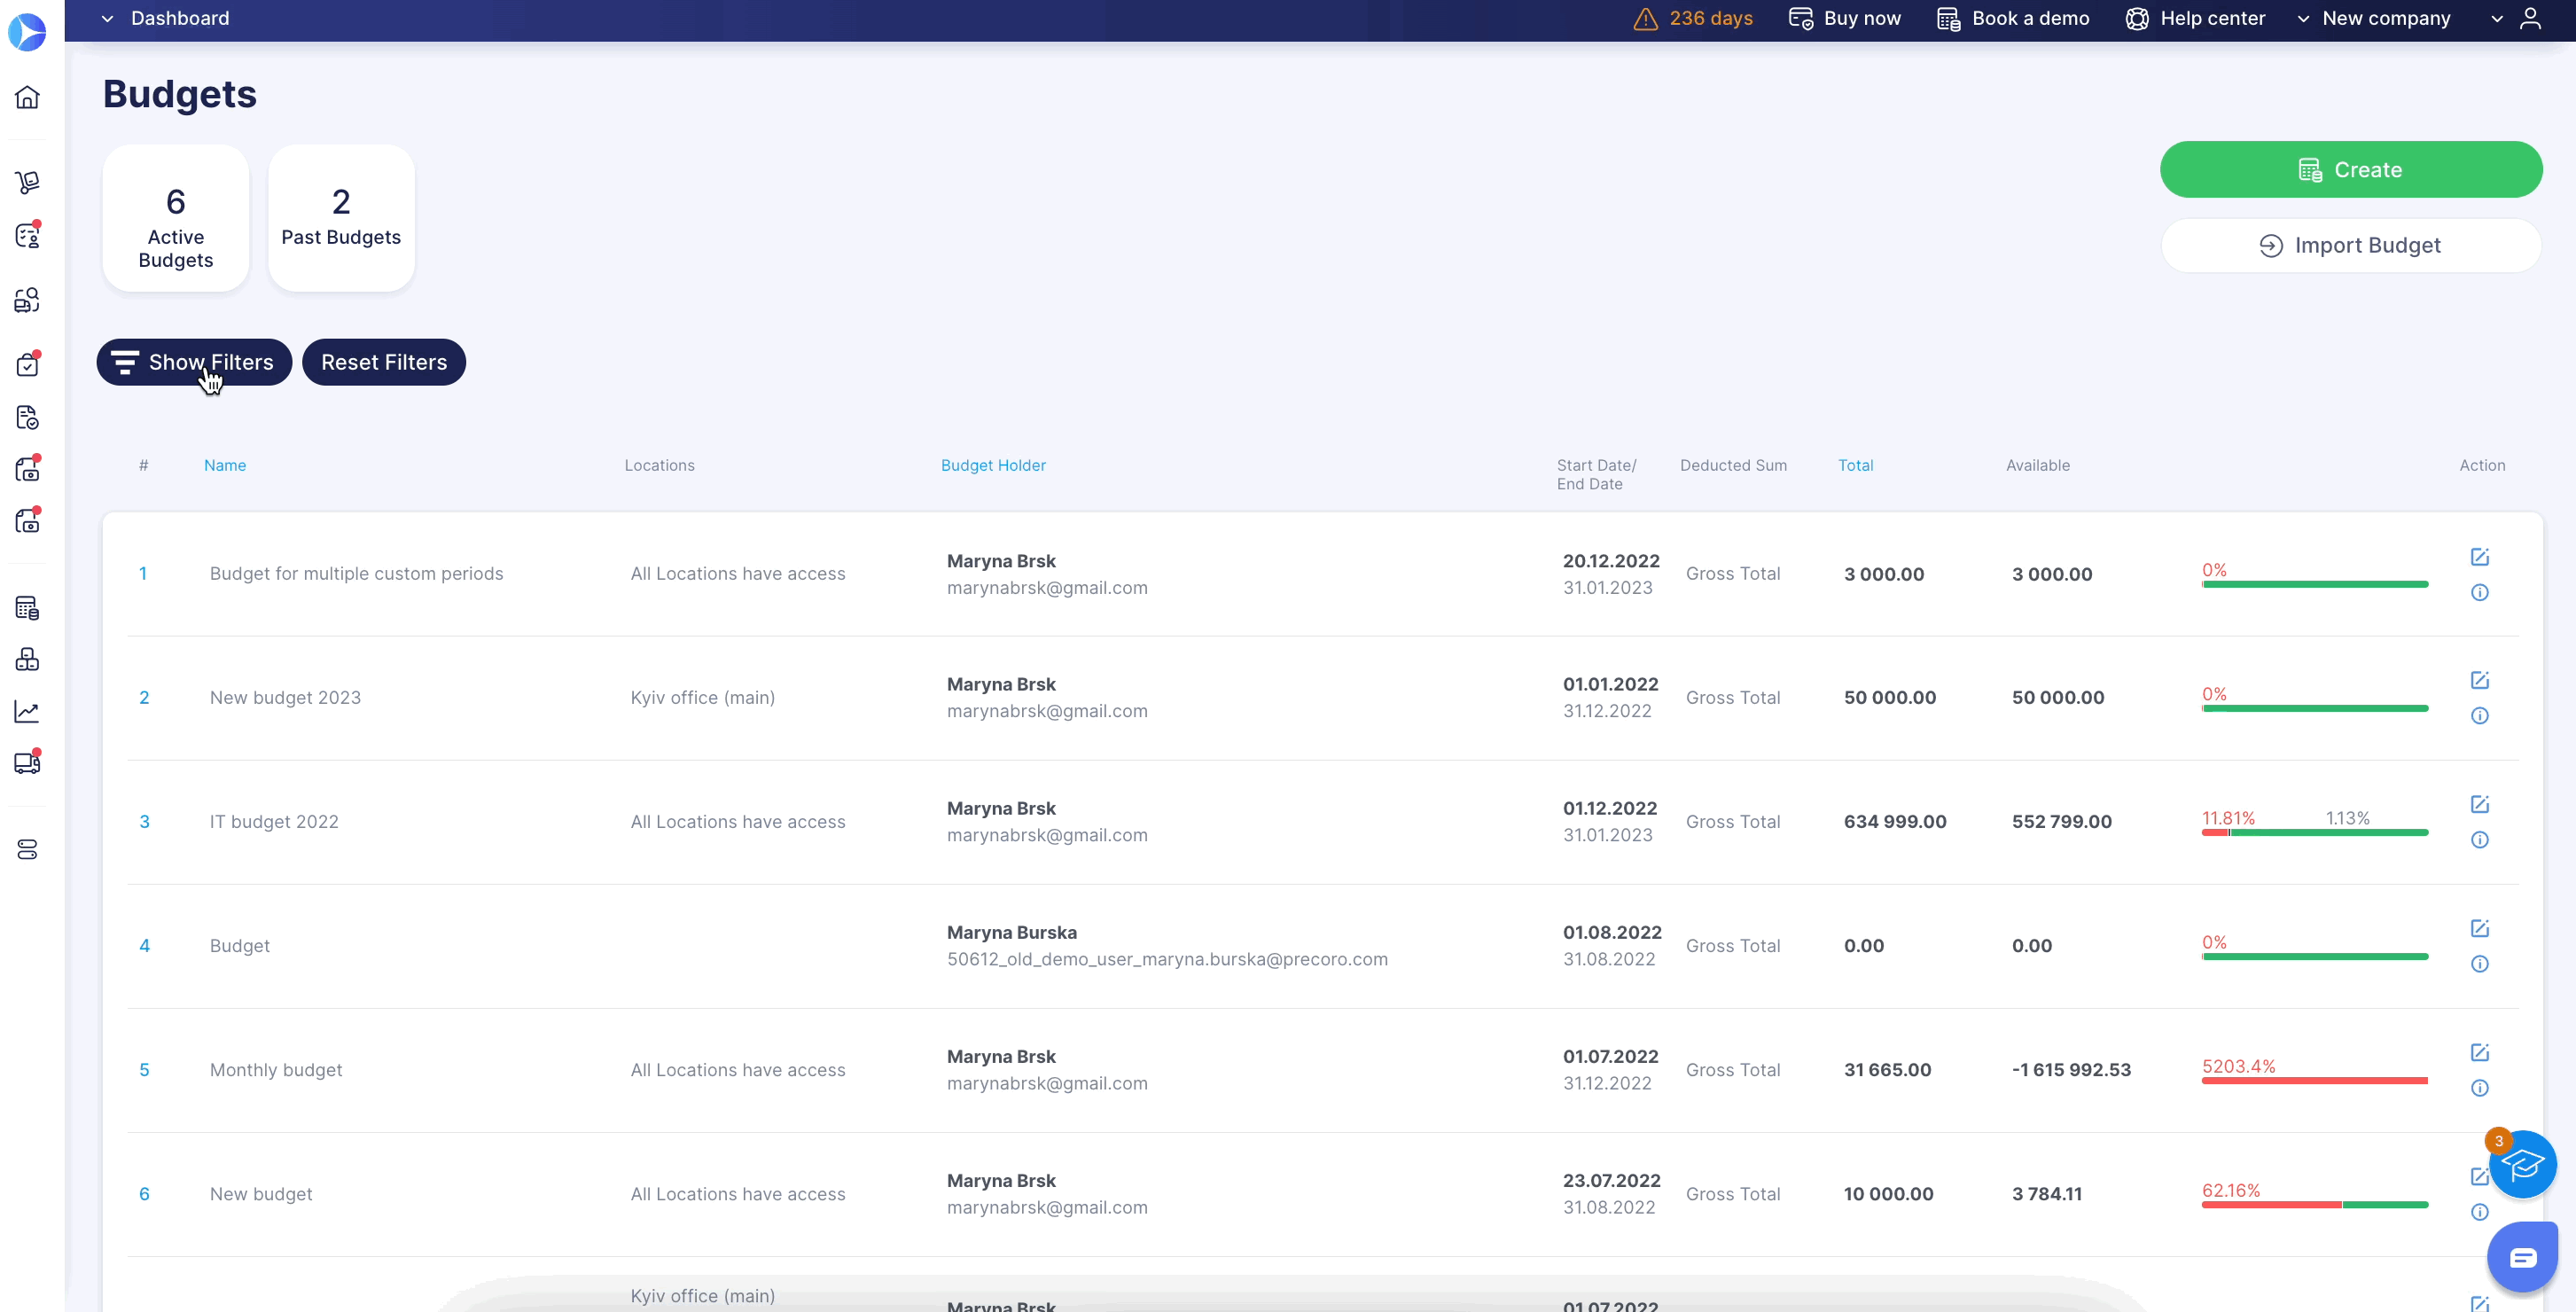The width and height of the screenshot is (2576, 1312).
Task: Open budget number 5 link
Action: [144, 1070]
